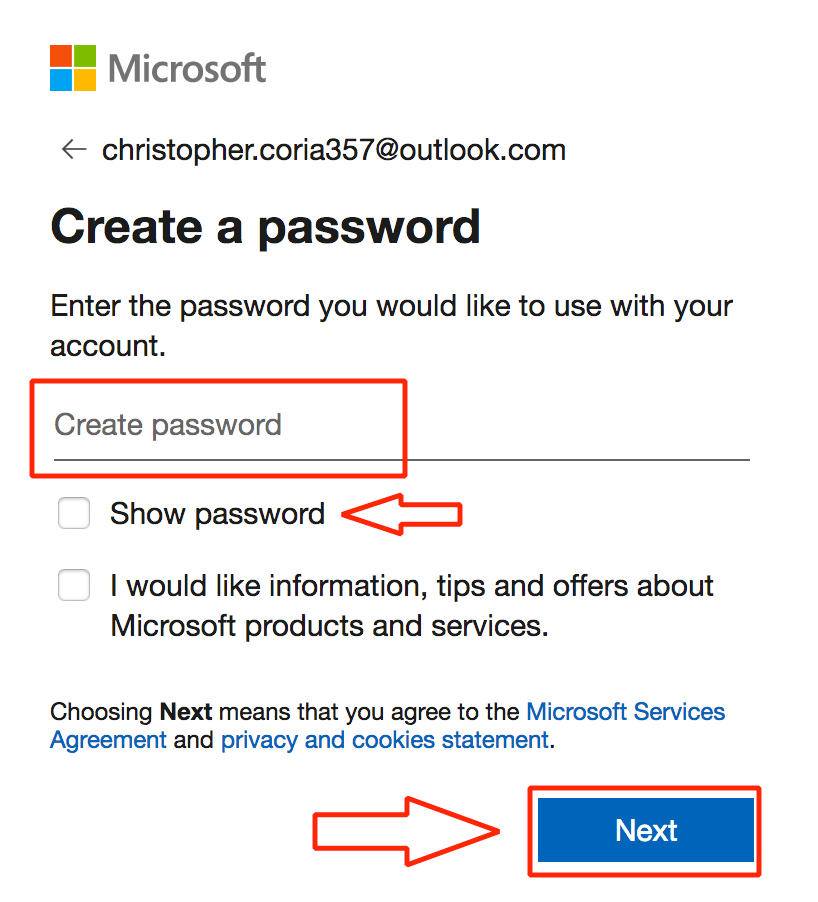Click the password instructions paragraph text
Viewport: 818px width, 902px height.
point(391,326)
